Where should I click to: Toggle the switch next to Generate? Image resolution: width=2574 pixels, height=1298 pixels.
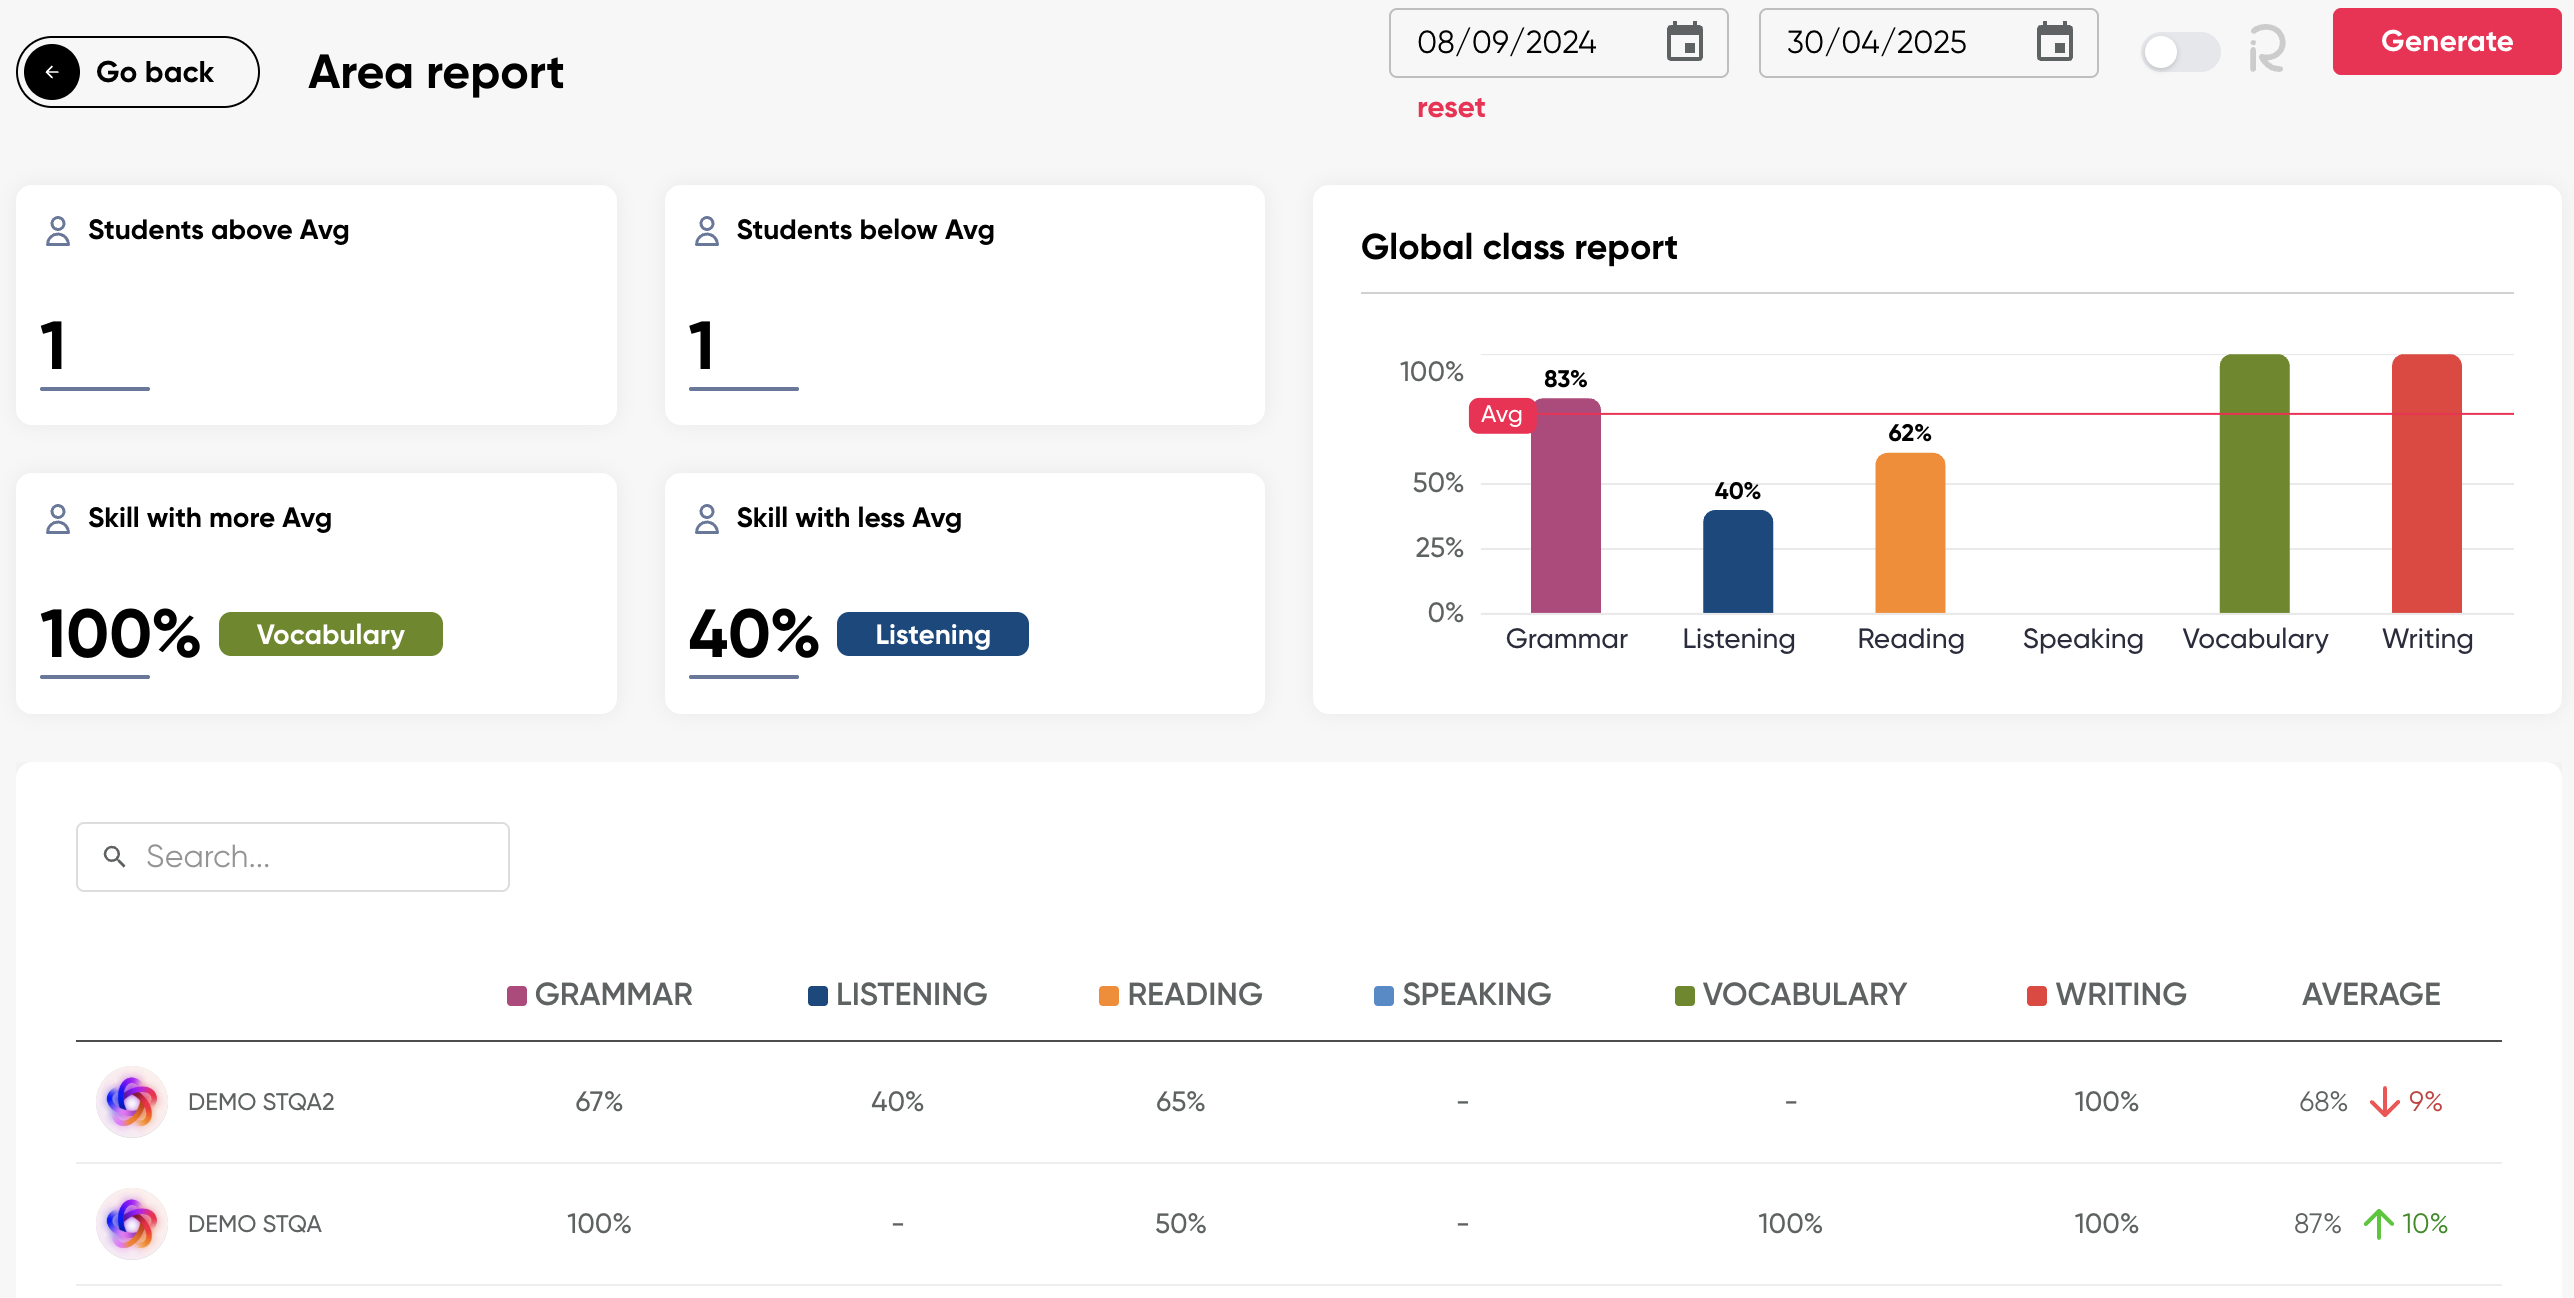pos(2179,51)
